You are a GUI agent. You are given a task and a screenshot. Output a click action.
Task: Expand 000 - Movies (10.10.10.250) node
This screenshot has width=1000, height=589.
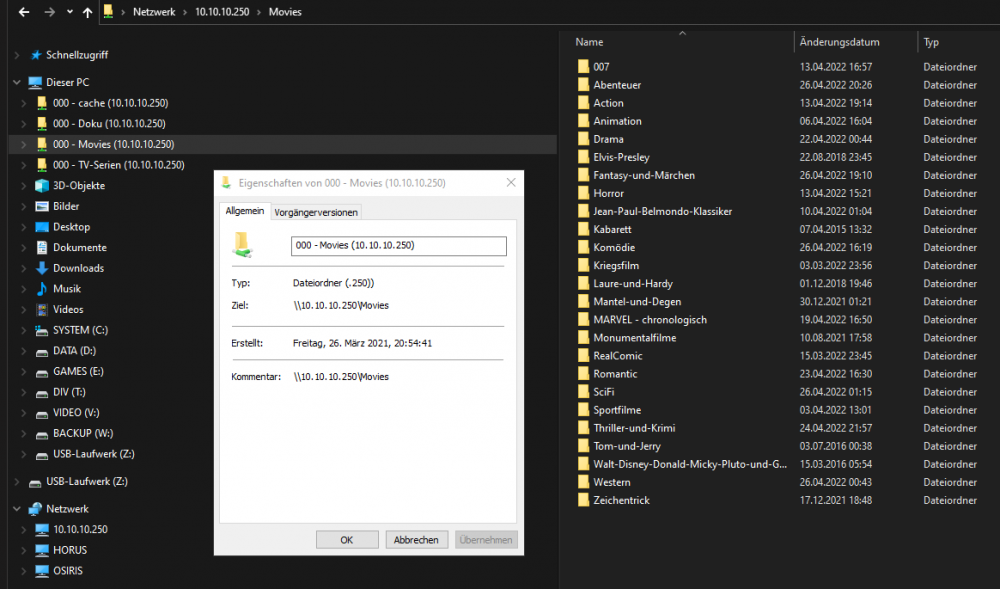[24, 145]
